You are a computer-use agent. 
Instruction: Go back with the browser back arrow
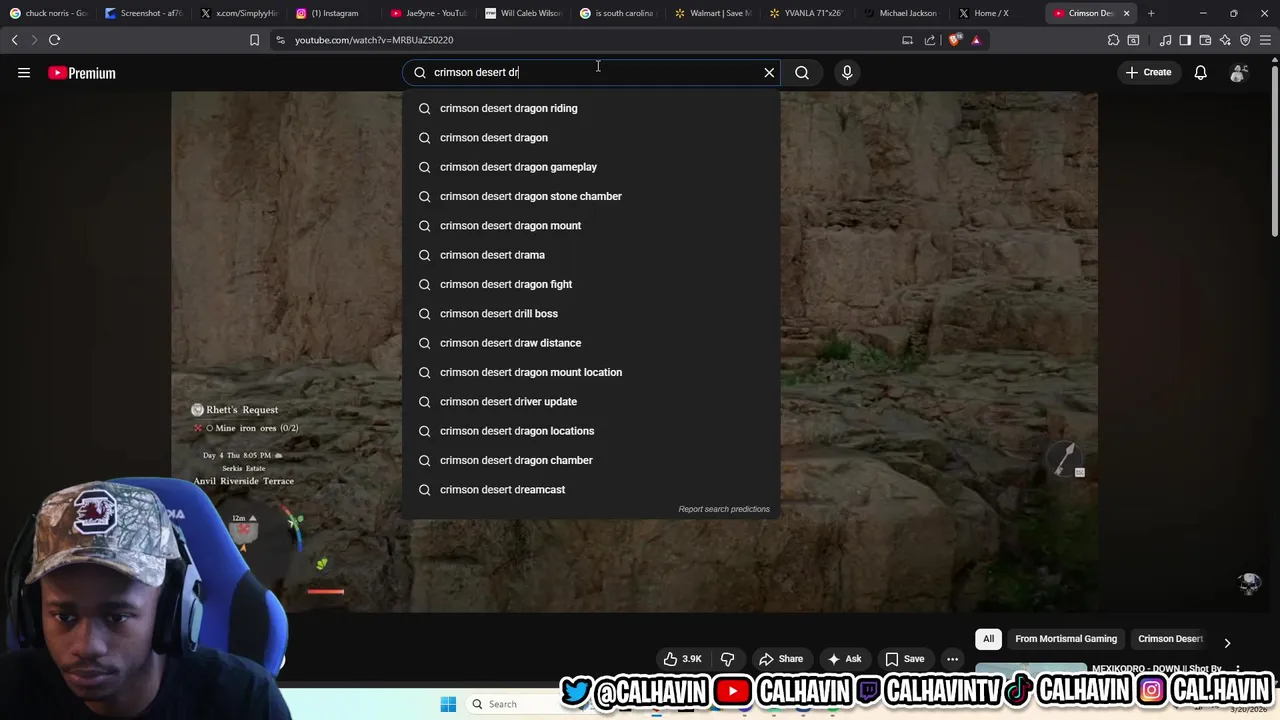[x=14, y=40]
